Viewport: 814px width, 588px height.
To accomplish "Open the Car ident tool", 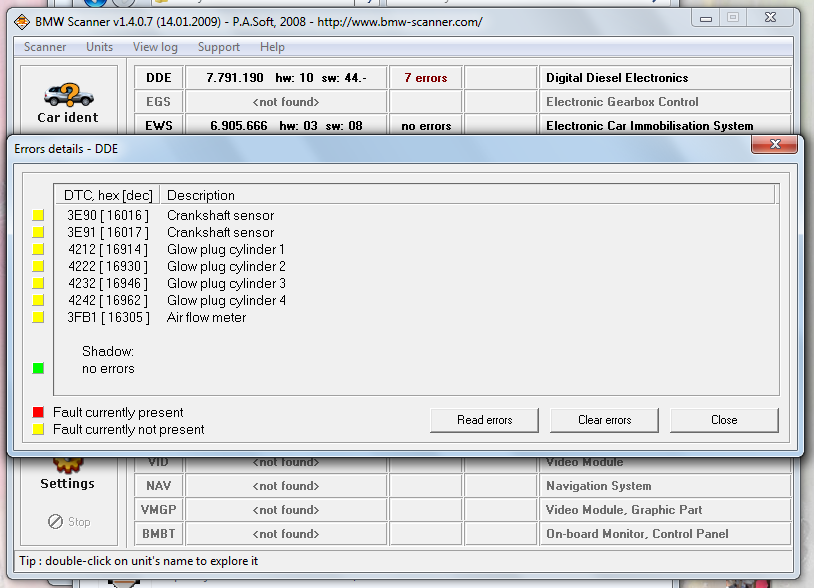I will pyautogui.click(x=68, y=102).
